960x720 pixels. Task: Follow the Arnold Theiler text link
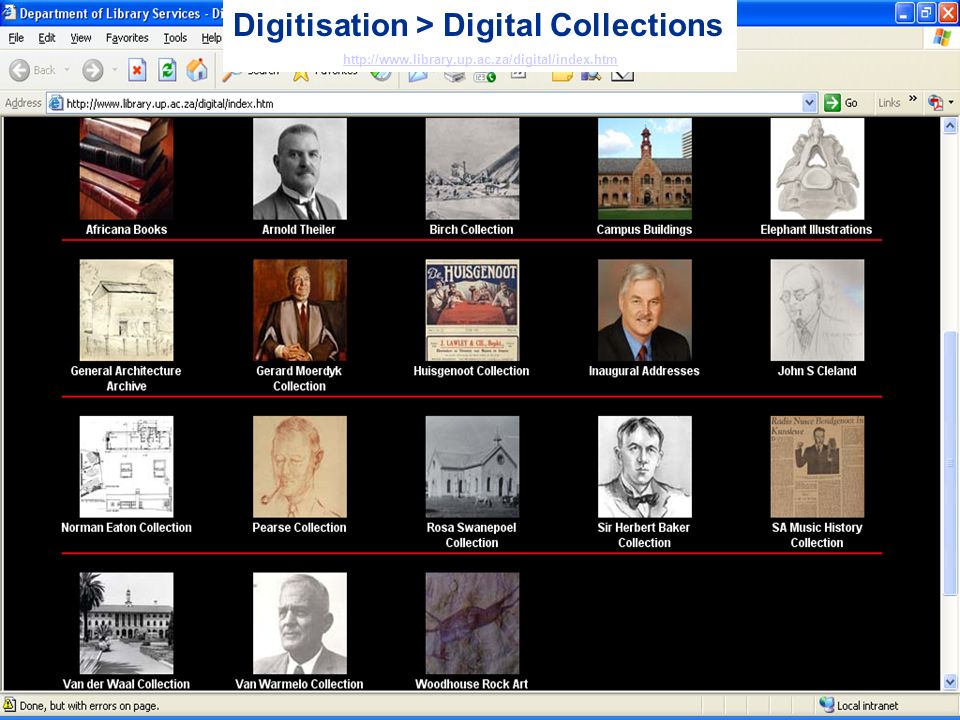pyautogui.click(x=299, y=230)
